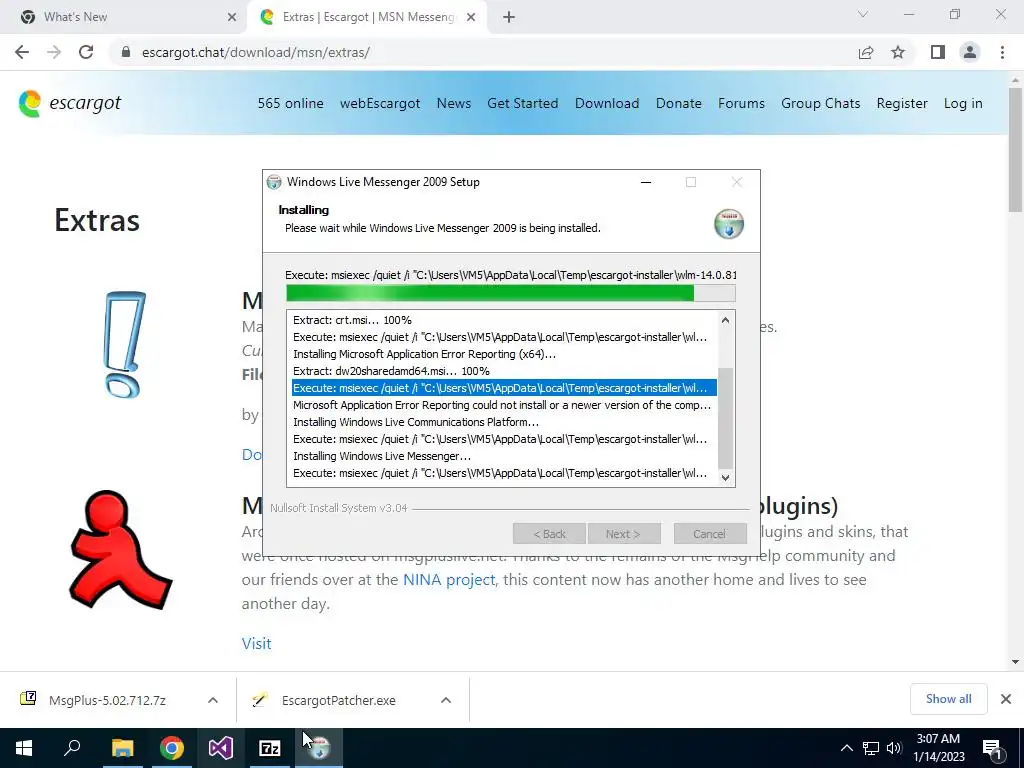Close the downloads bar

pos(1006,699)
